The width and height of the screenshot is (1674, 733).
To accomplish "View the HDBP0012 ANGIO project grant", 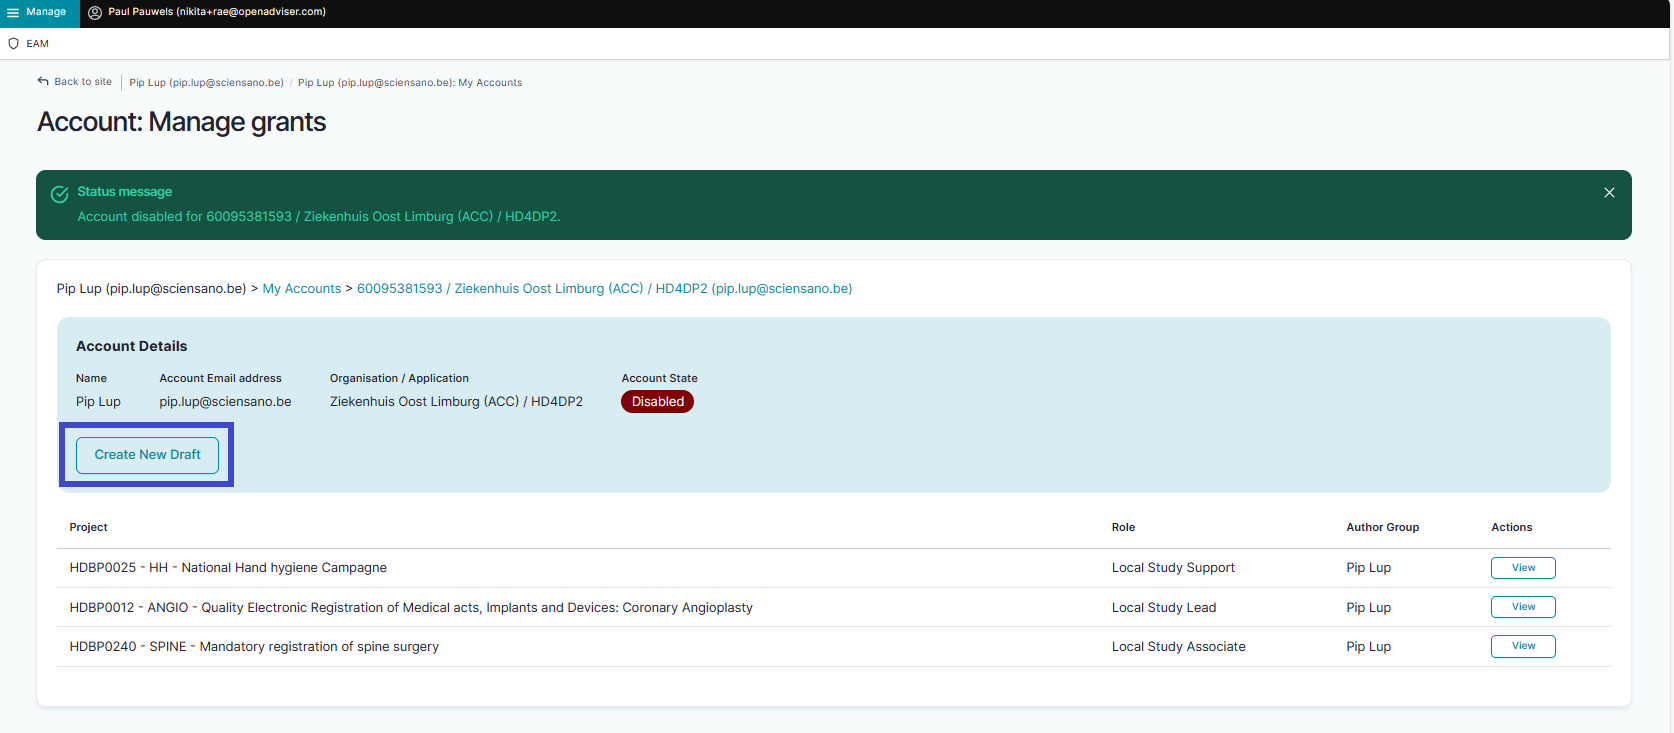I will point(1522,607).
